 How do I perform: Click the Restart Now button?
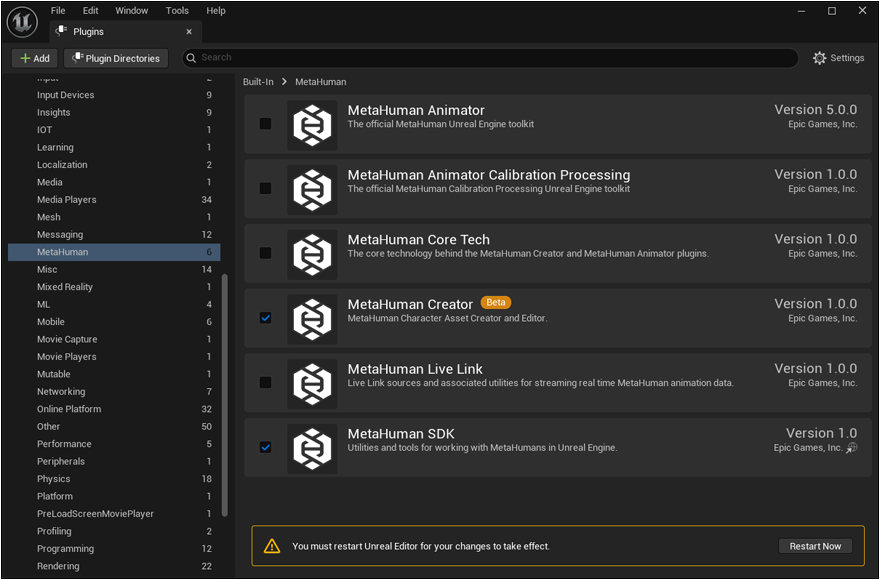[x=815, y=546]
